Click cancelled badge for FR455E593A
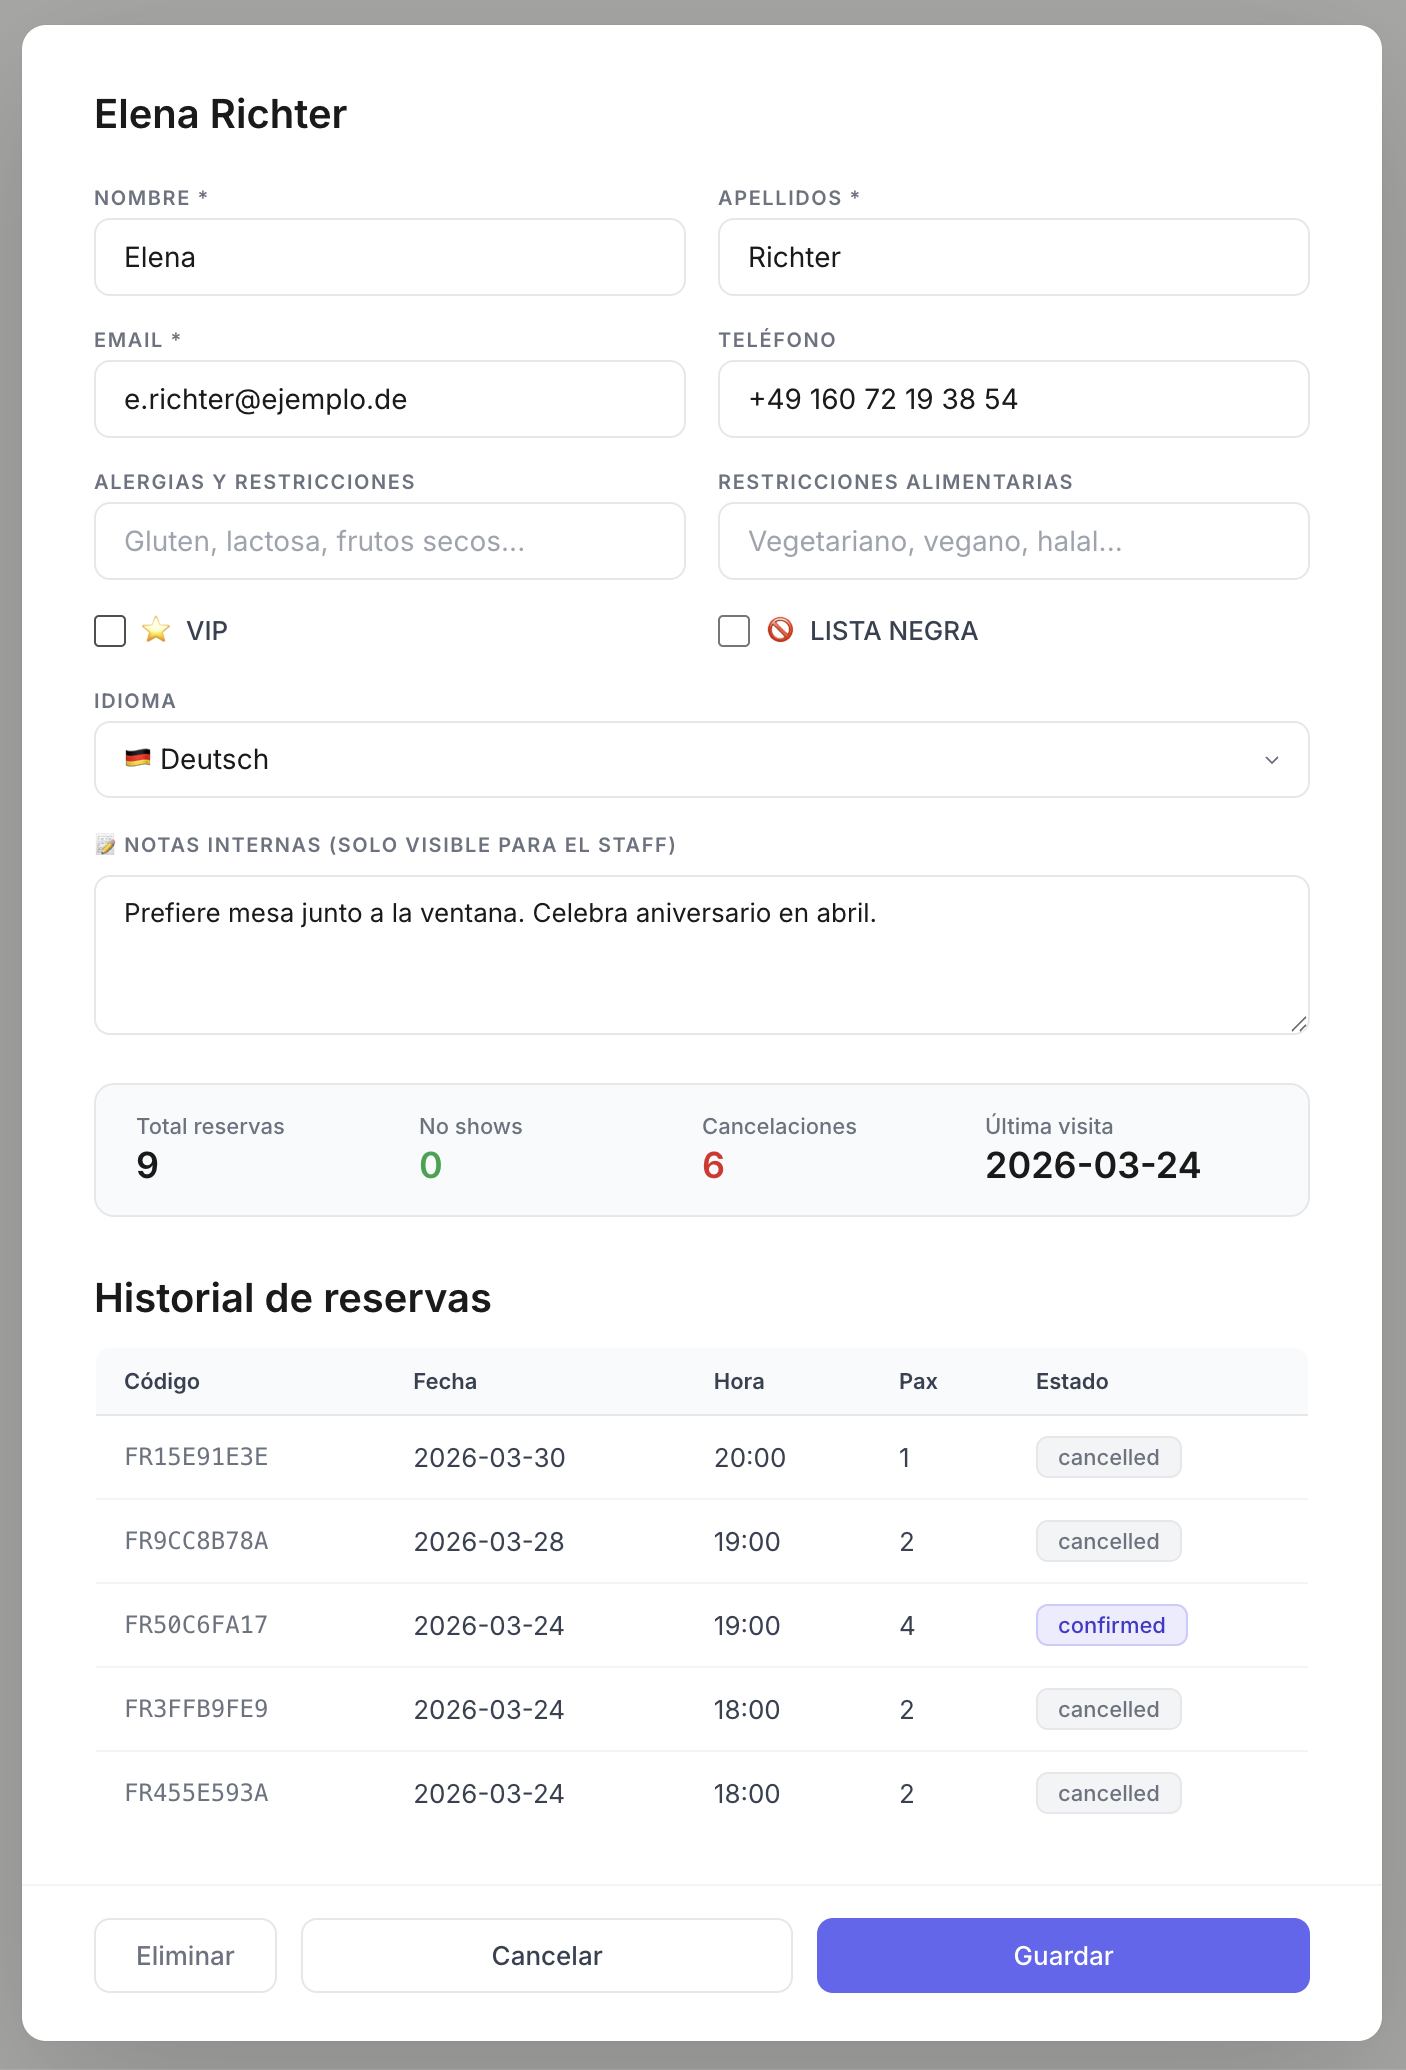 [1108, 1793]
